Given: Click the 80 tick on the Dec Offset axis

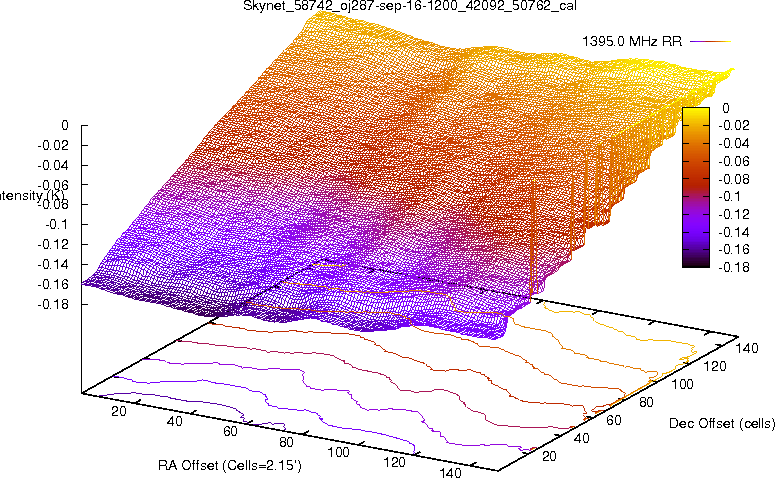Looking at the screenshot, I should [x=646, y=402].
